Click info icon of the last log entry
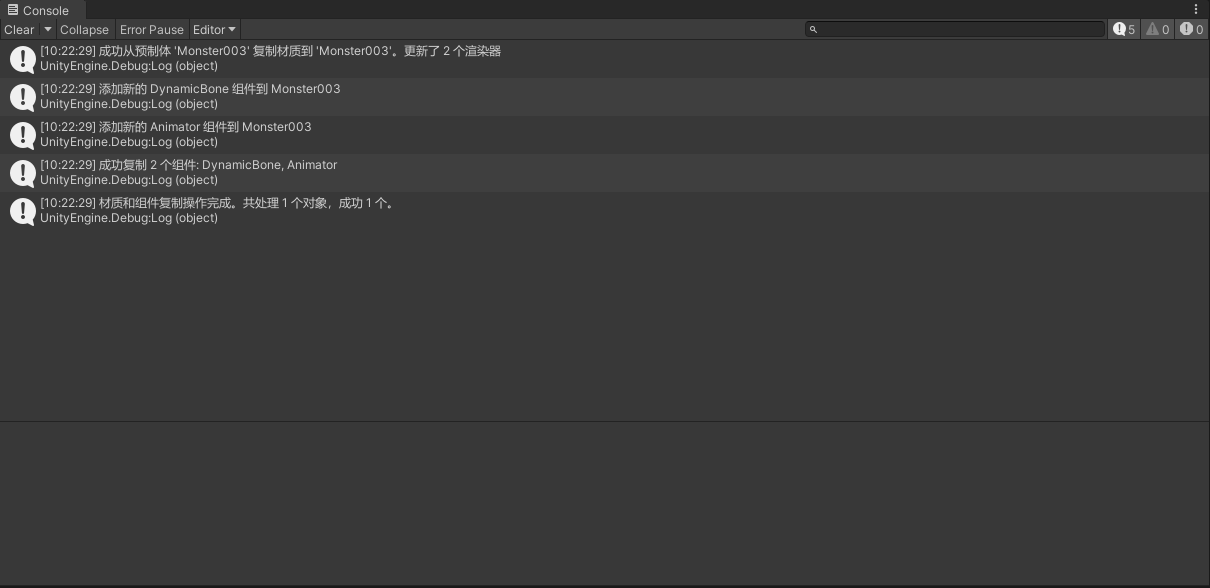 [22, 211]
